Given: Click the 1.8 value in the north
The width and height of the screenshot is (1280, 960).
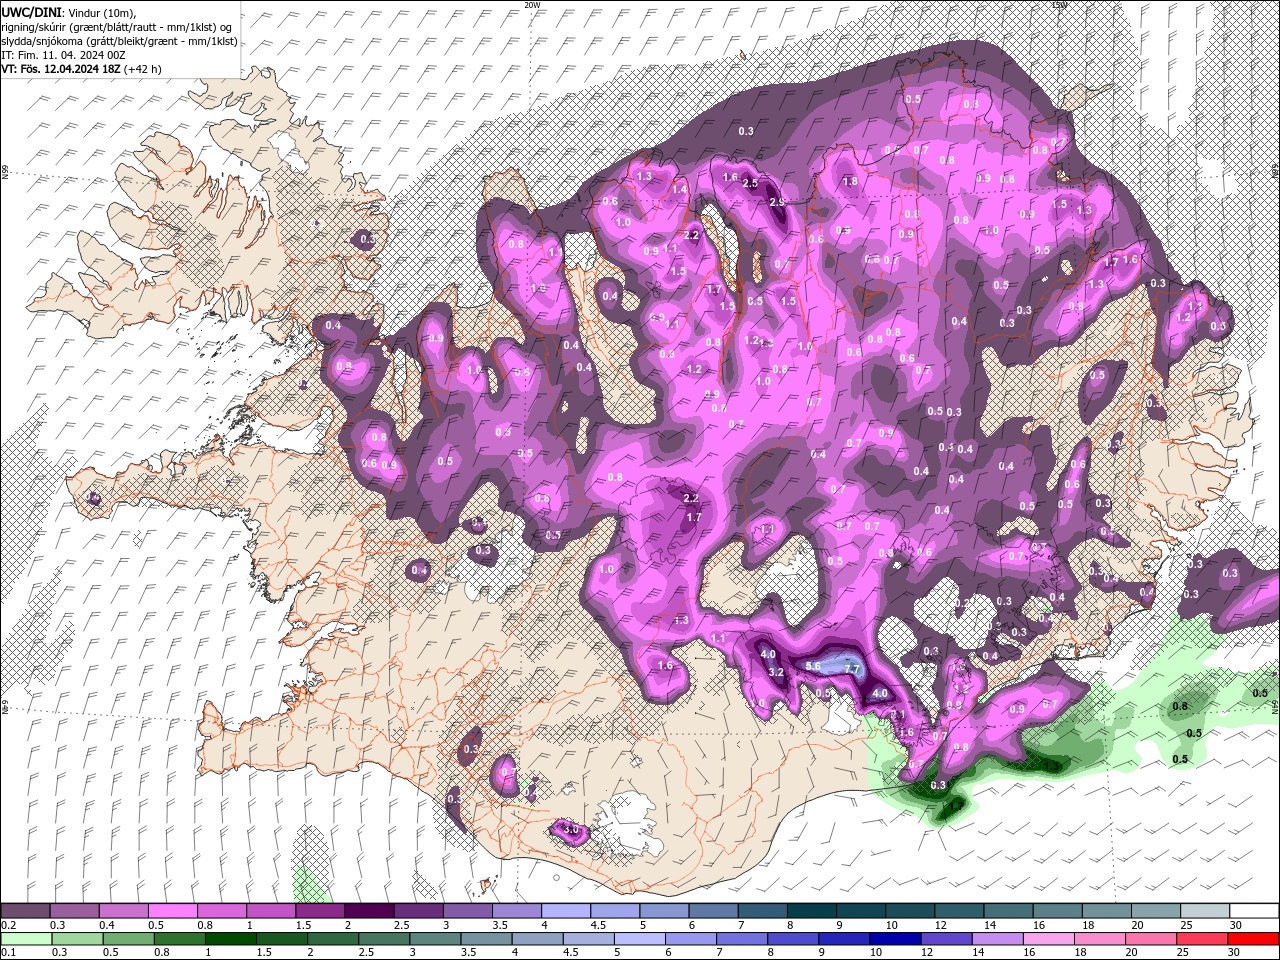Looking at the screenshot, I should (x=851, y=182).
